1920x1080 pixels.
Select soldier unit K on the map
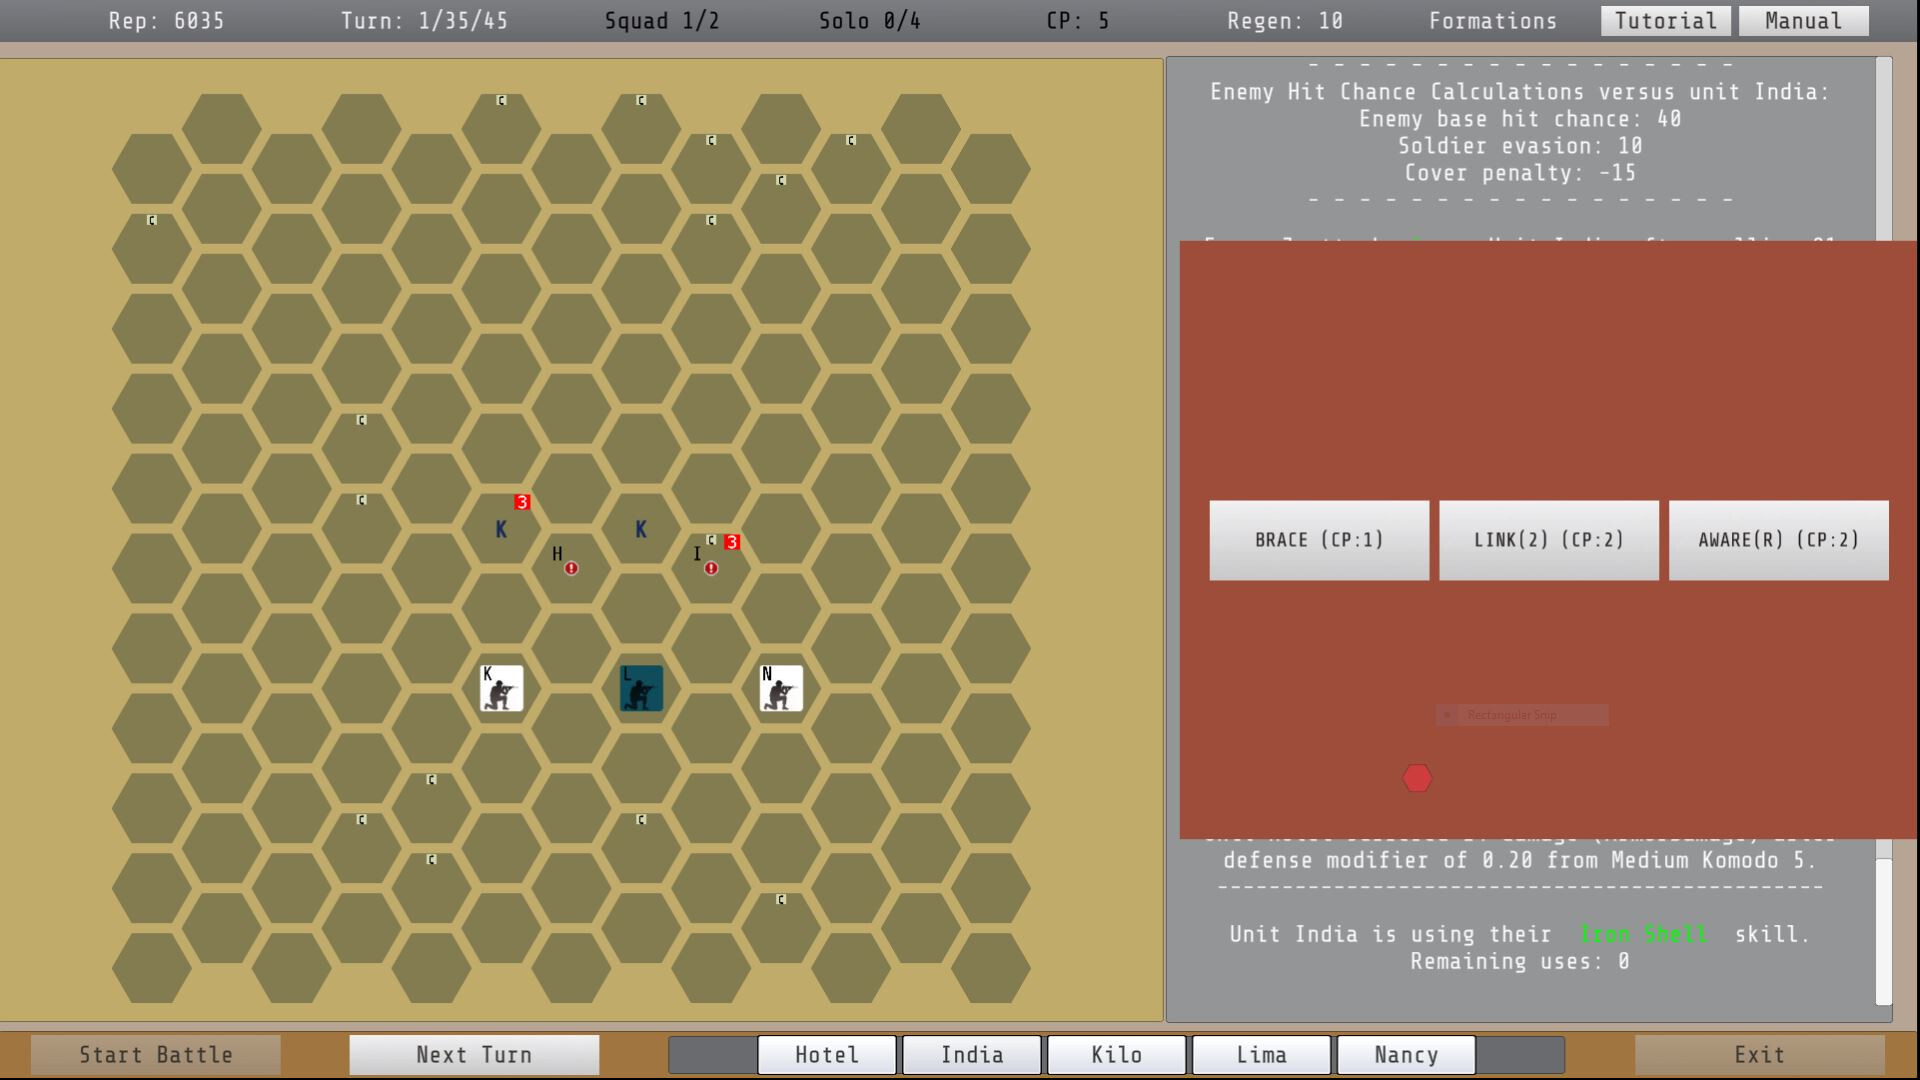point(500,686)
